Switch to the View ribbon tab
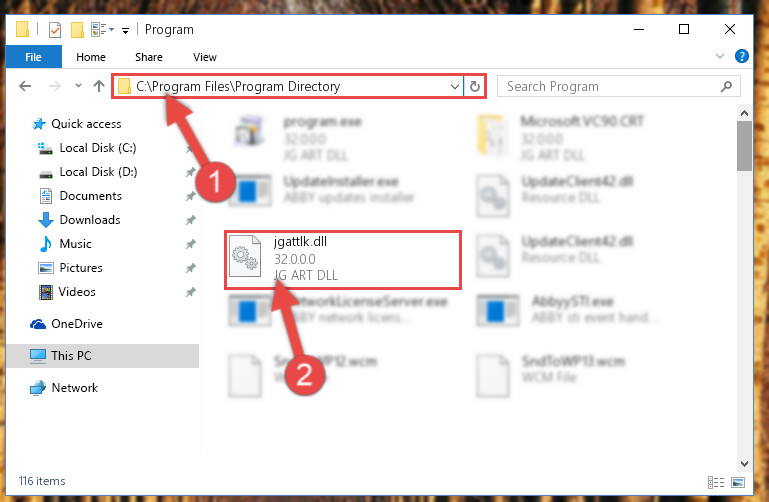Image resolution: width=769 pixels, height=502 pixels. click(205, 57)
